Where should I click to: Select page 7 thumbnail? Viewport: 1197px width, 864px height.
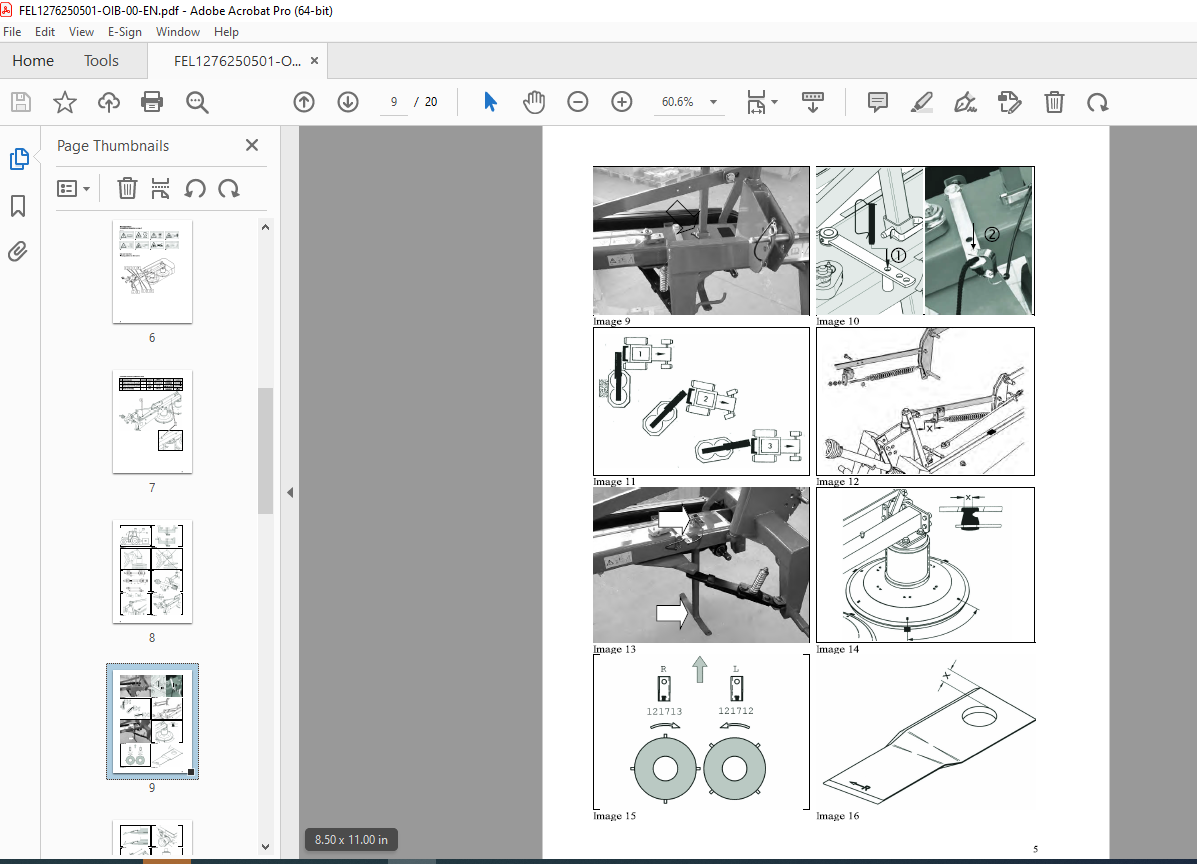click(x=152, y=422)
